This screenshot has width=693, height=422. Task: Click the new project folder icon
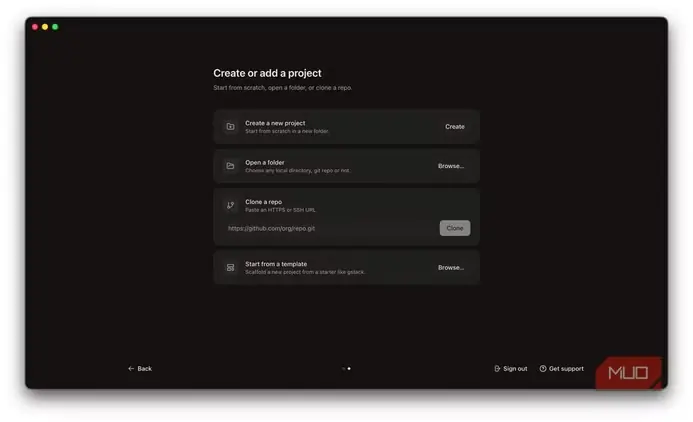pyautogui.click(x=230, y=127)
